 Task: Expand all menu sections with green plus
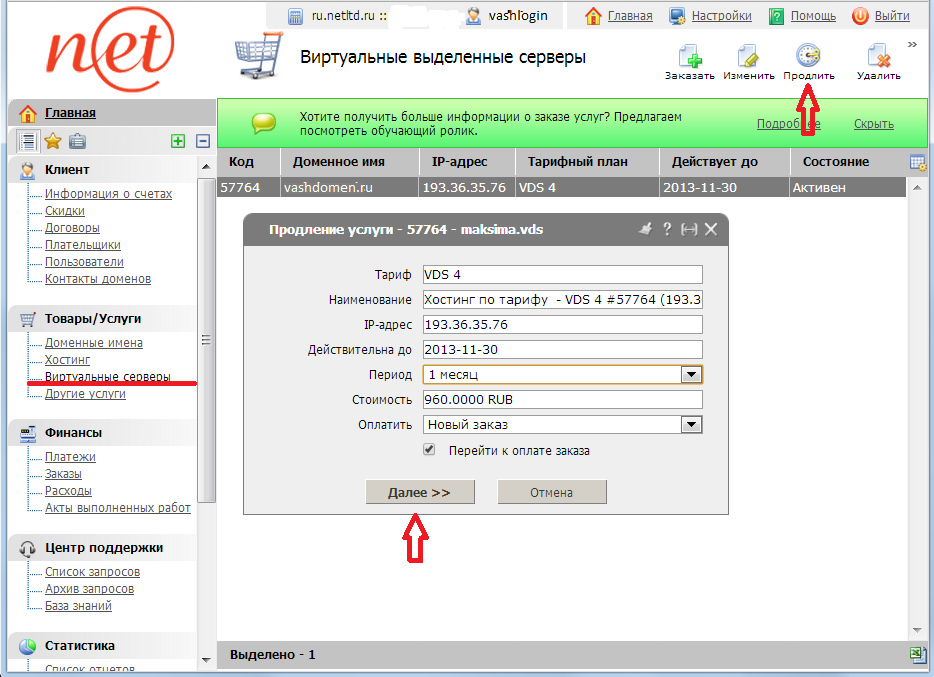pos(178,141)
